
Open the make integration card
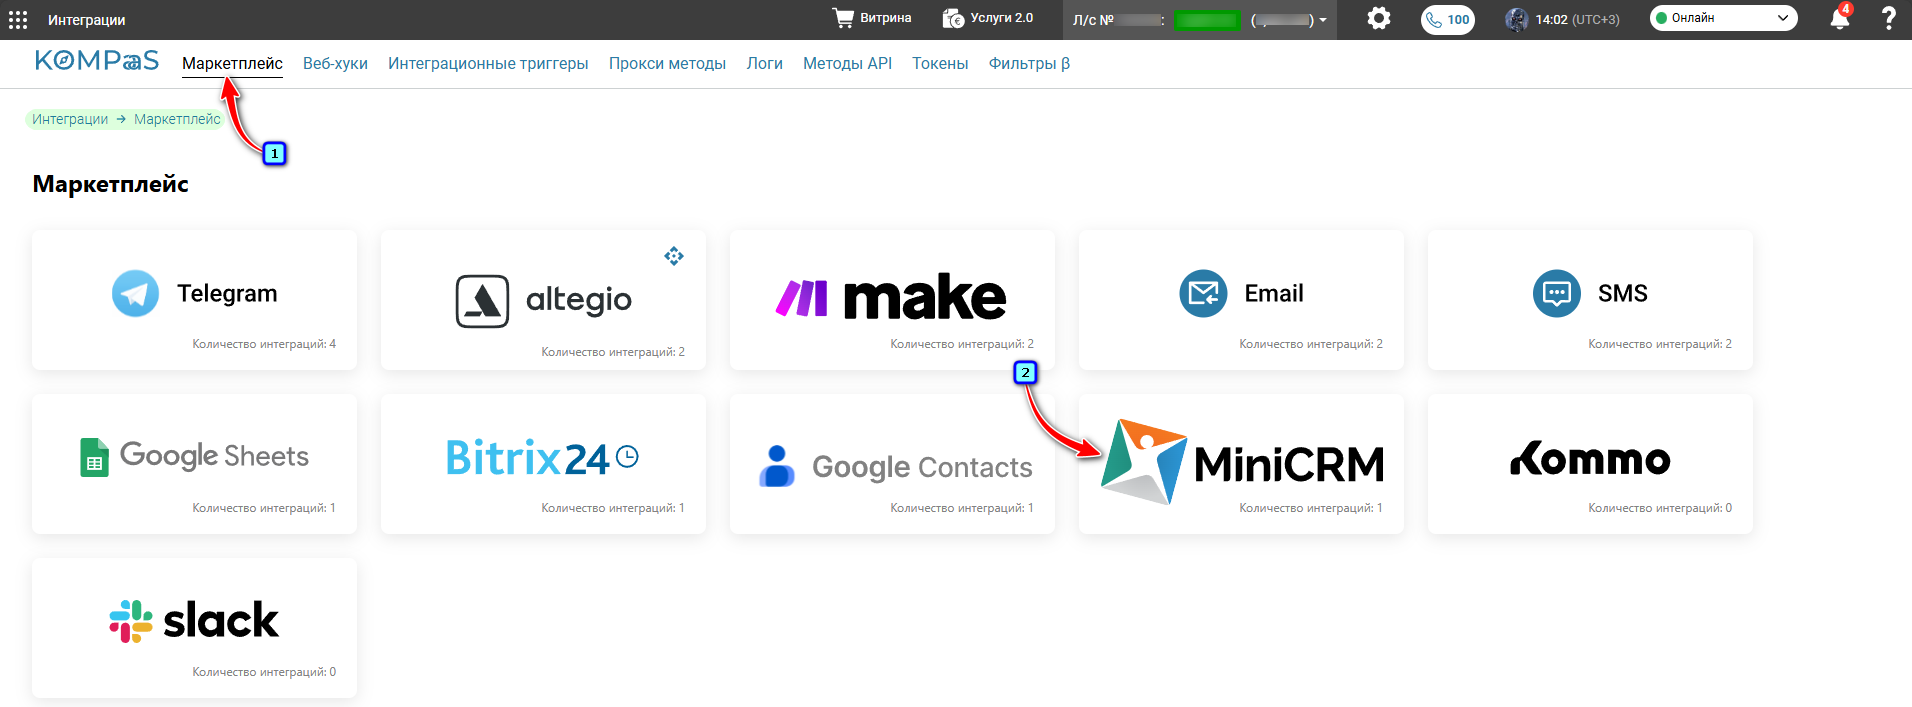pos(892,300)
